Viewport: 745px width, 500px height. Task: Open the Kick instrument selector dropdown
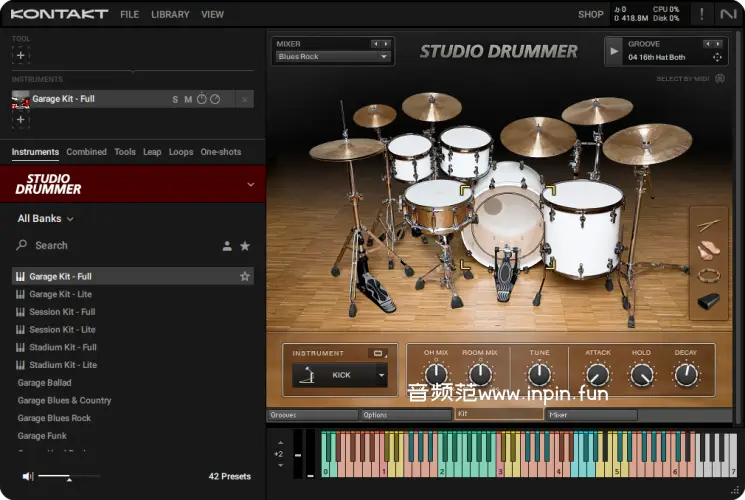381,375
